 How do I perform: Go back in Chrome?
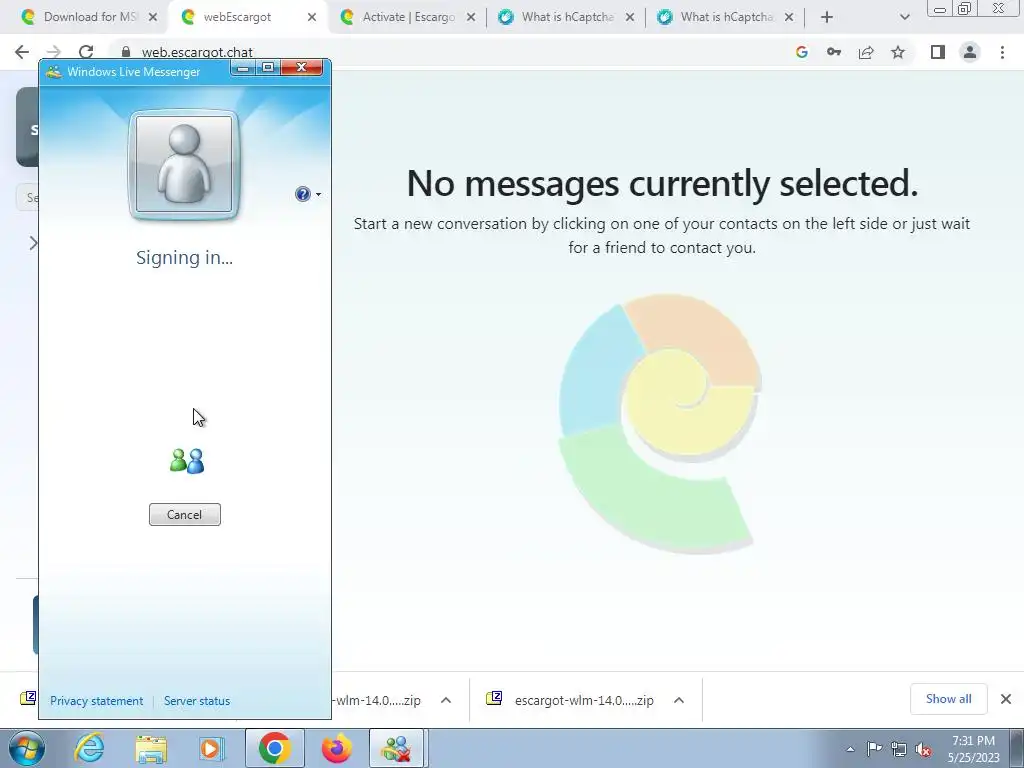(22, 52)
